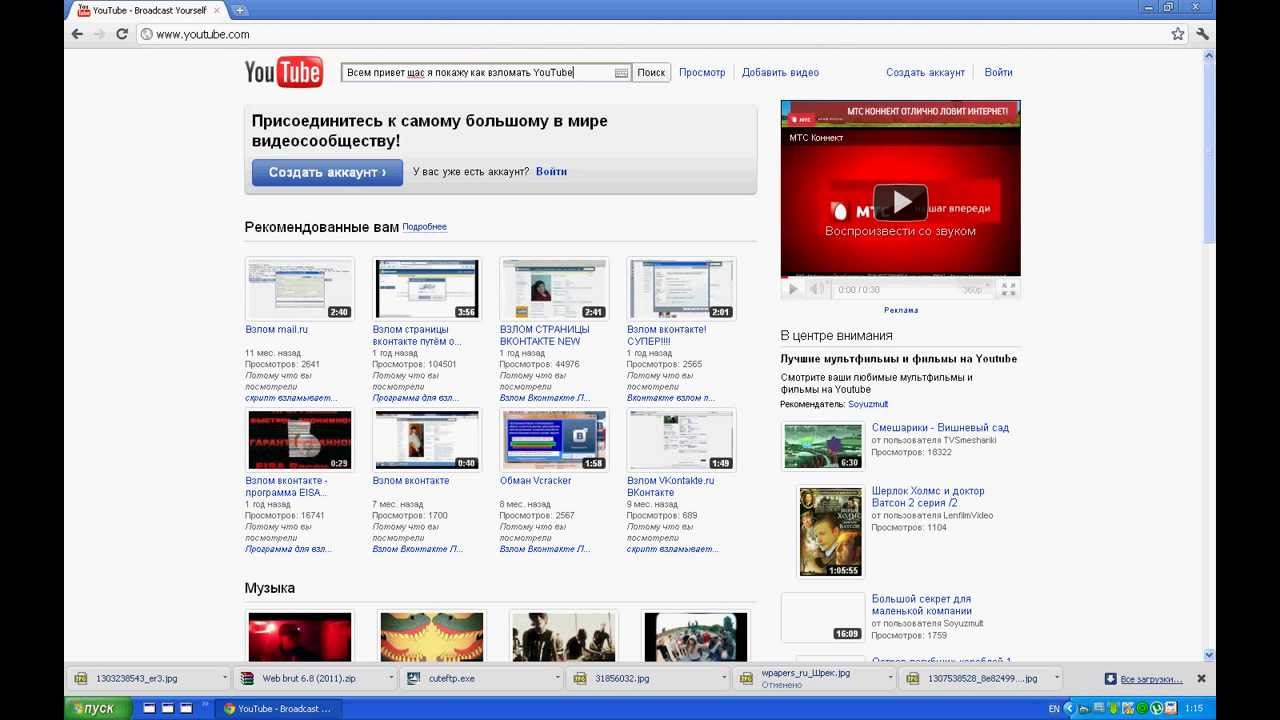1280x720 pixels.
Task: Click the 'Soyuzmult' recommender link
Action: [868, 405]
